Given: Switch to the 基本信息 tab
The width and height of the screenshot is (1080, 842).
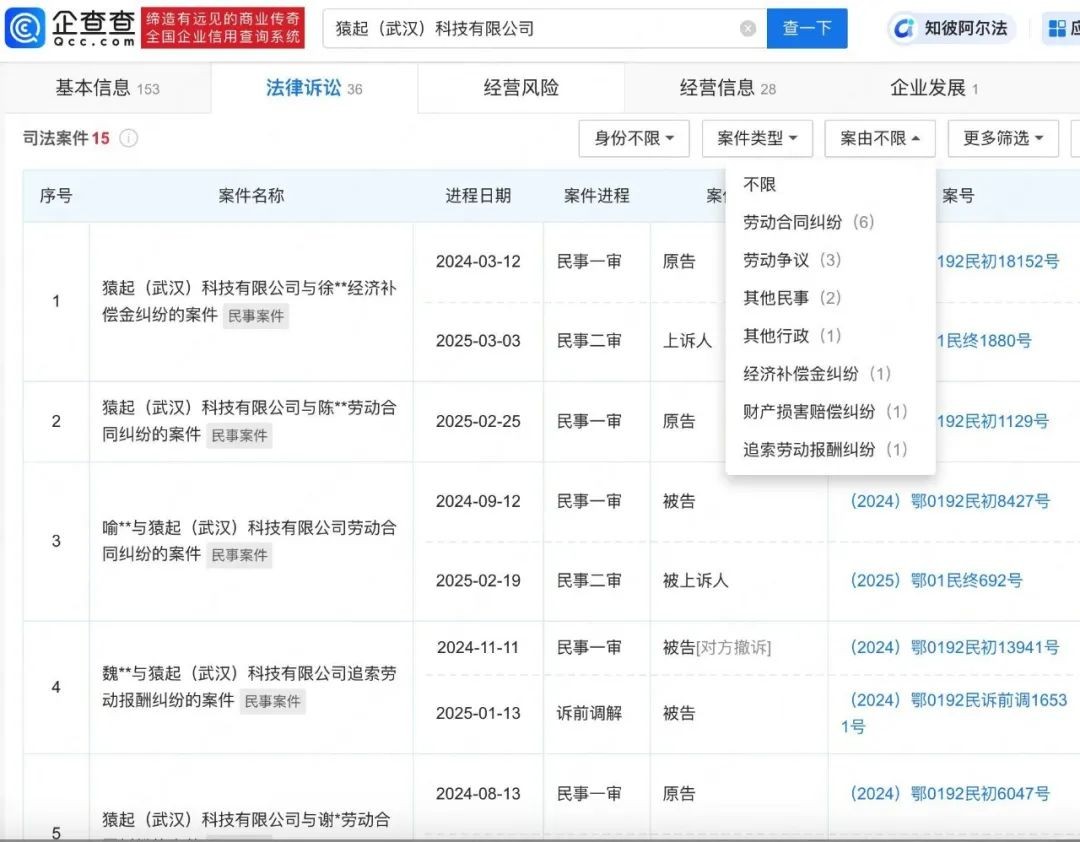Looking at the screenshot, I should pos(106,89).
